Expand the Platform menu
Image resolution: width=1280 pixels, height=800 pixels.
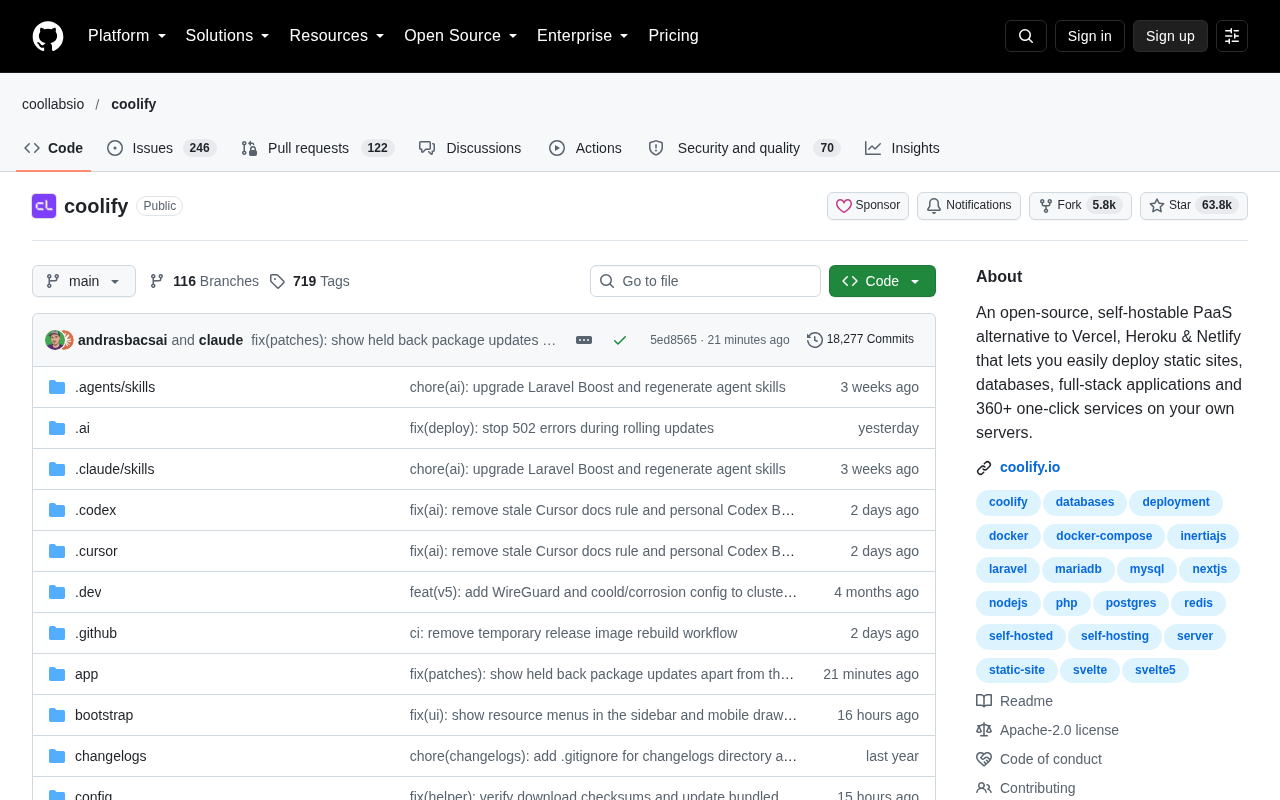(127, 36)
